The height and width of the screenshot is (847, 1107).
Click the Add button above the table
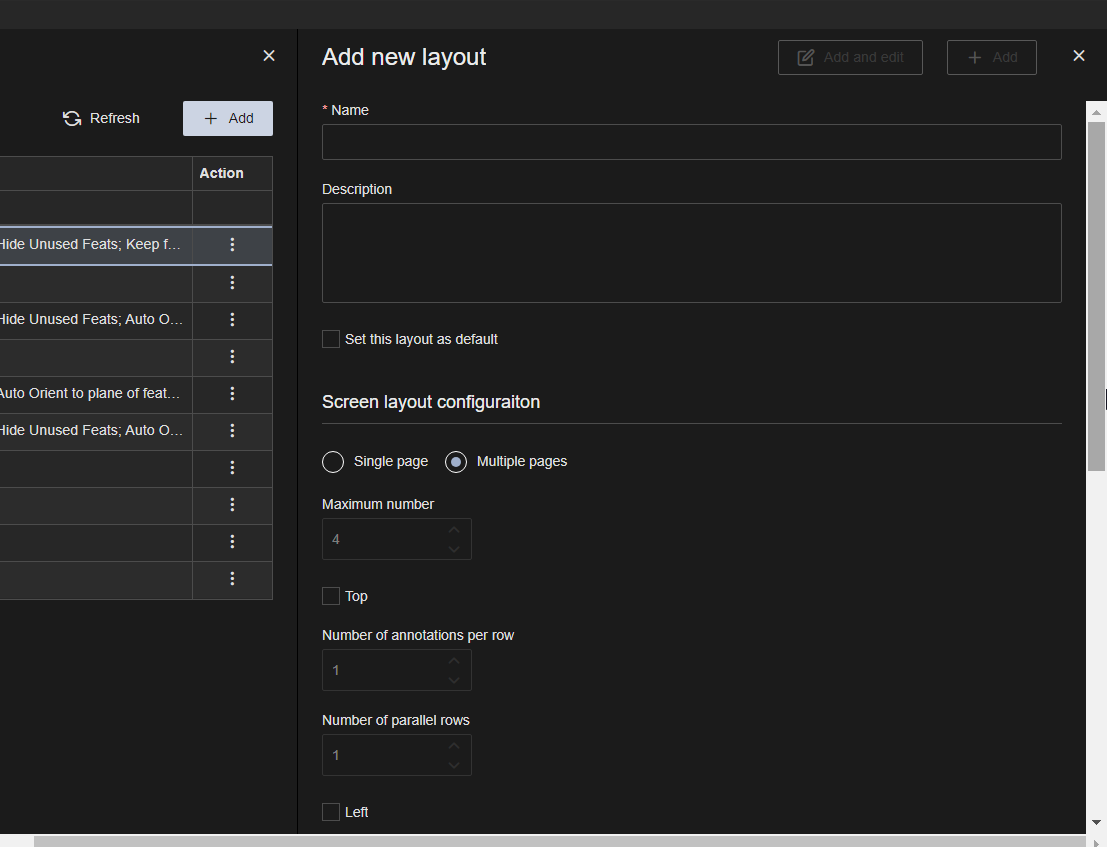pos(228,118)
